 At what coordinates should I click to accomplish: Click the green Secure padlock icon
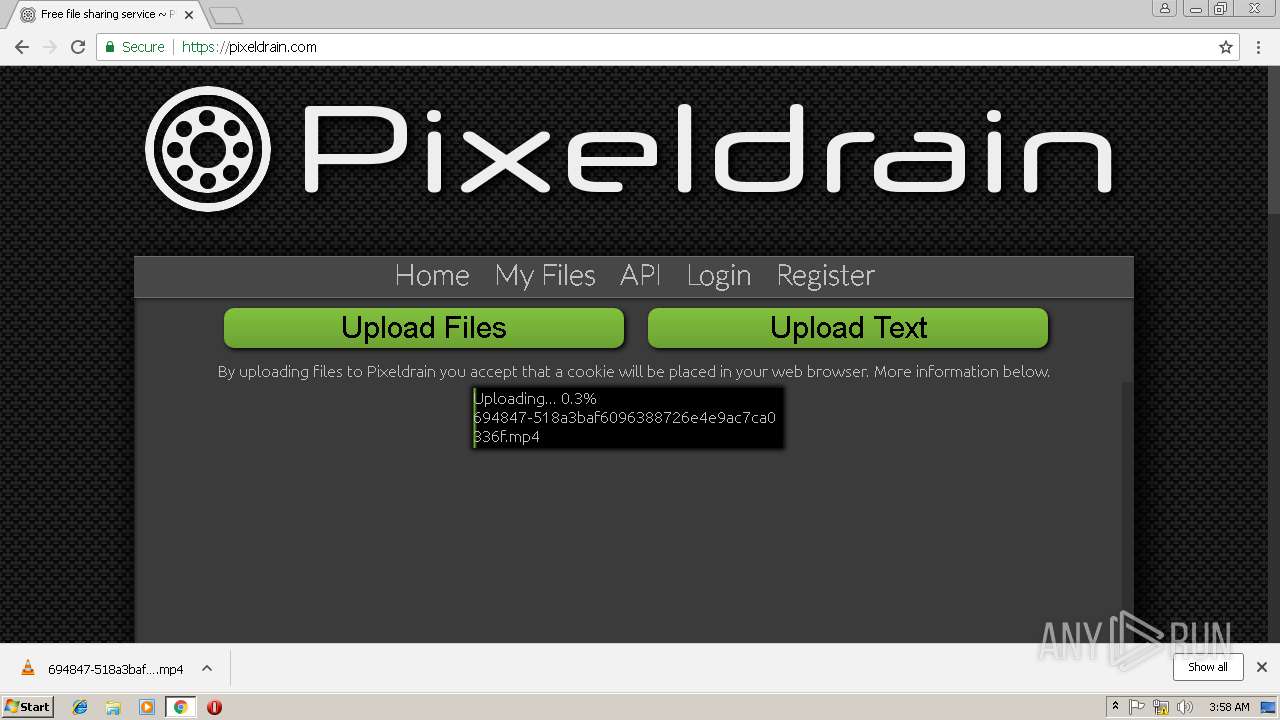pyautogui.click(x=110, y=47)
